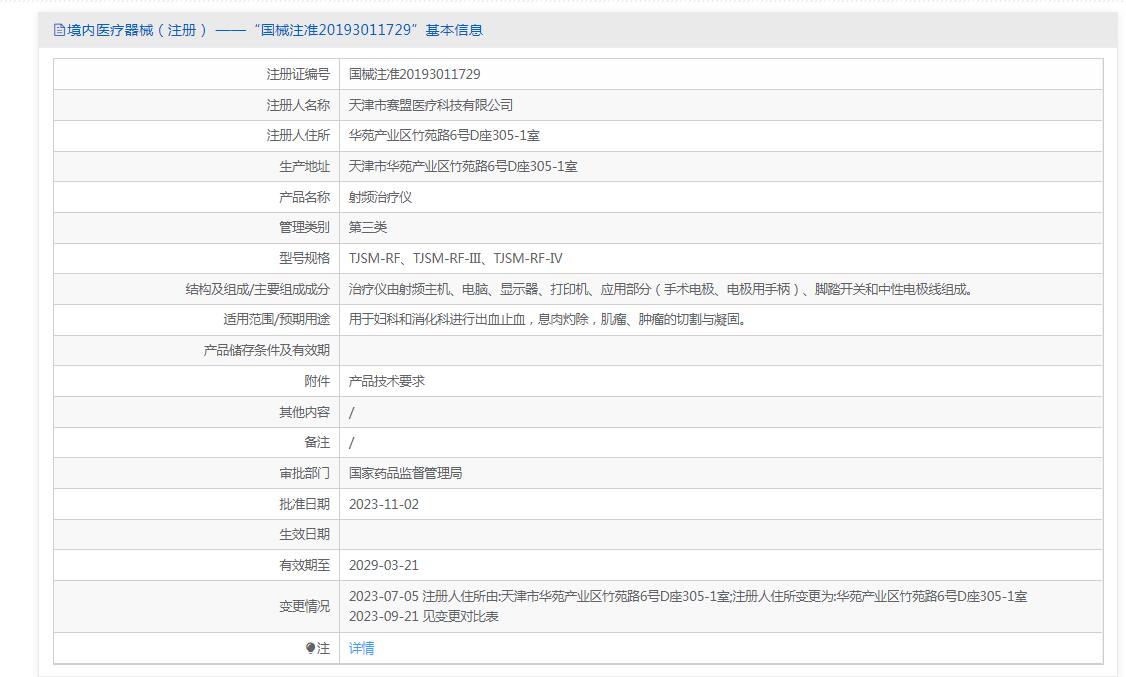1126x677 pixels.
Task: Click the 备注 row label
Action: 317,442
